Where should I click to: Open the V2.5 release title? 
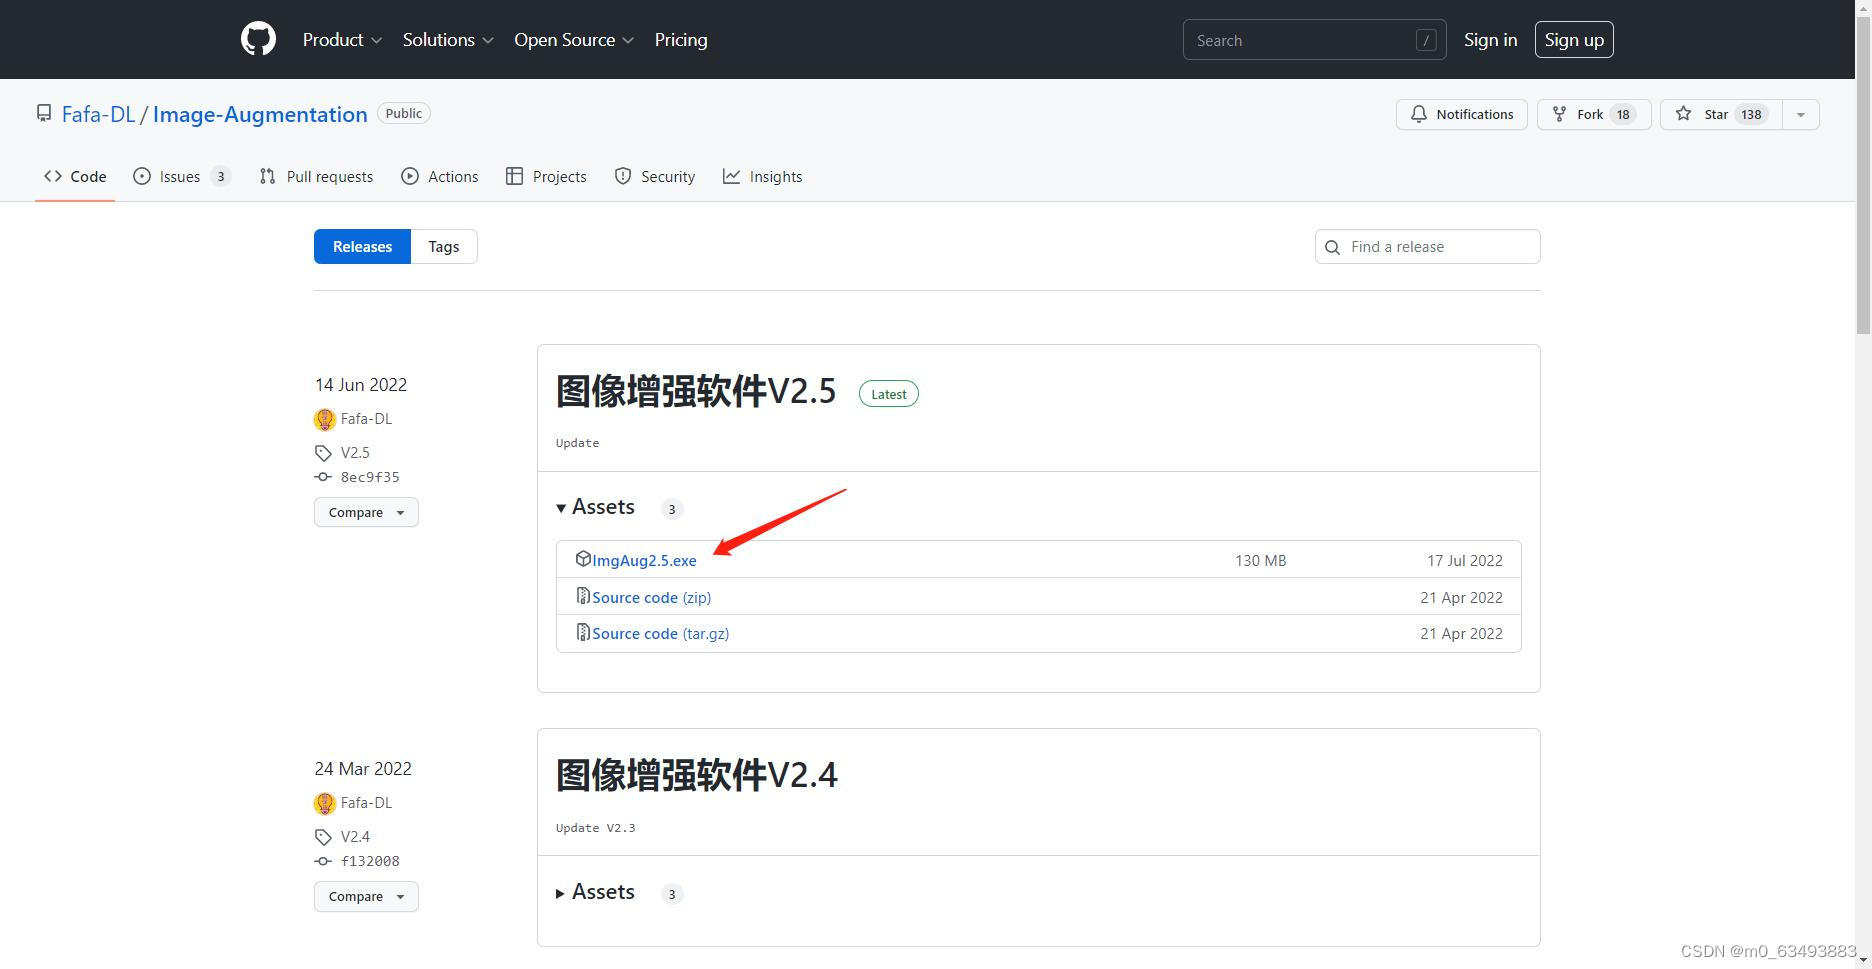pyautogui.click(x=696, y=391)
